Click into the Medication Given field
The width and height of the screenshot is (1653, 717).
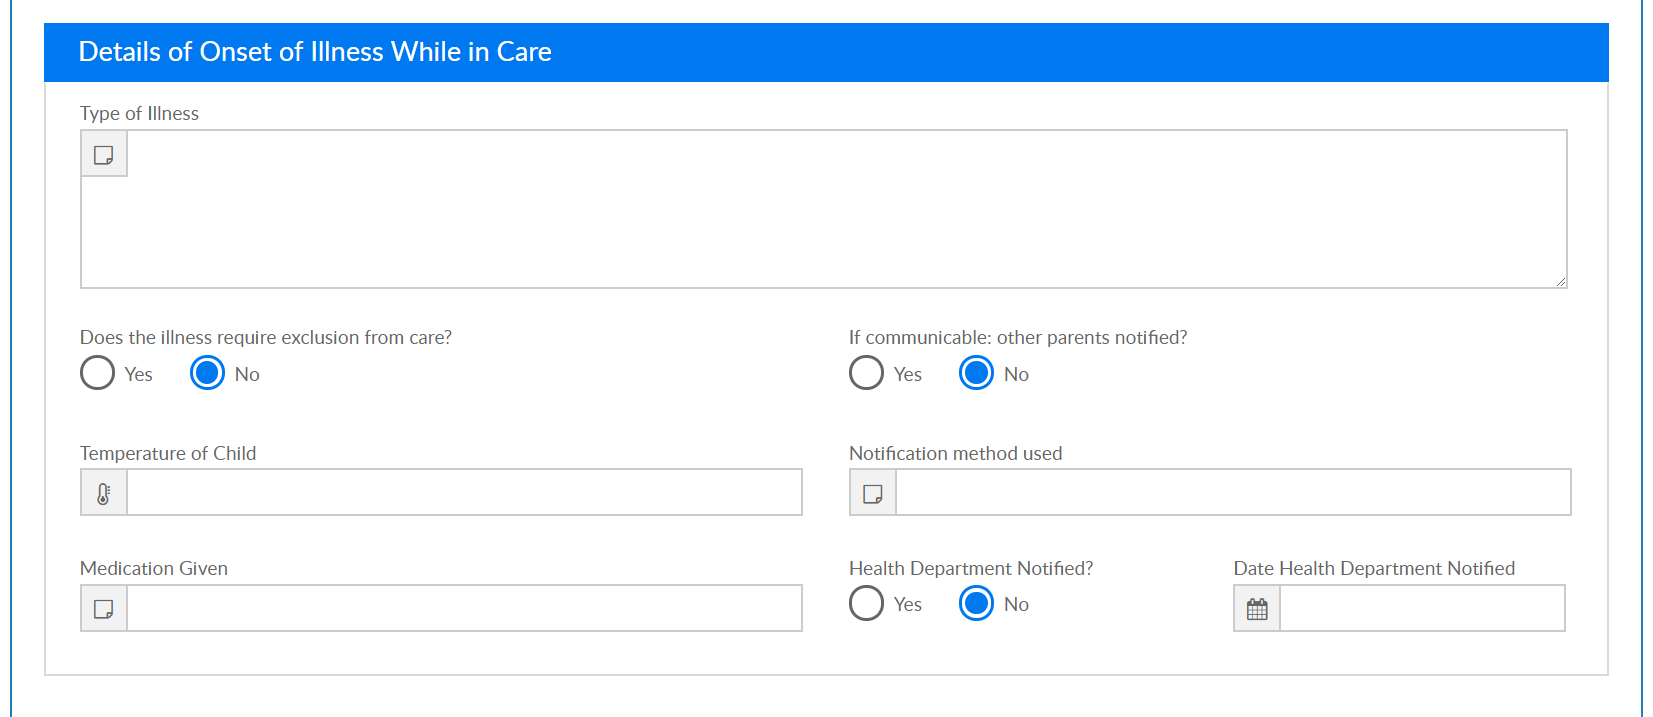click(464, 609)
